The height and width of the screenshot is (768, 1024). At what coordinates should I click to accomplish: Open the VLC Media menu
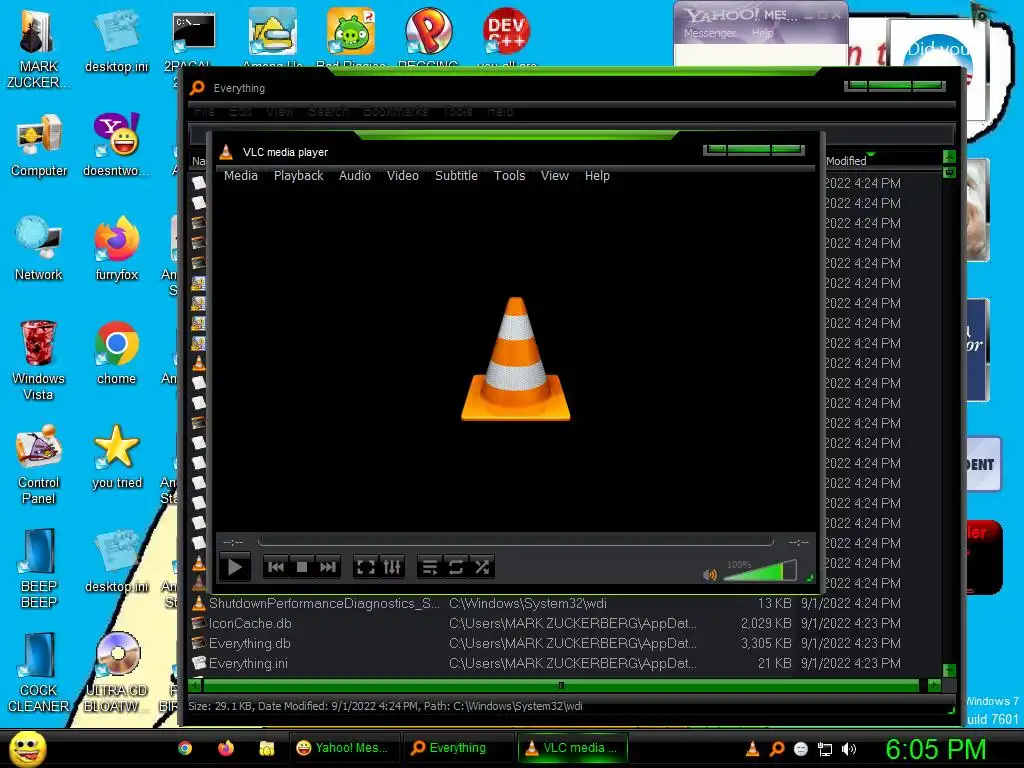[x=241, y=176]
